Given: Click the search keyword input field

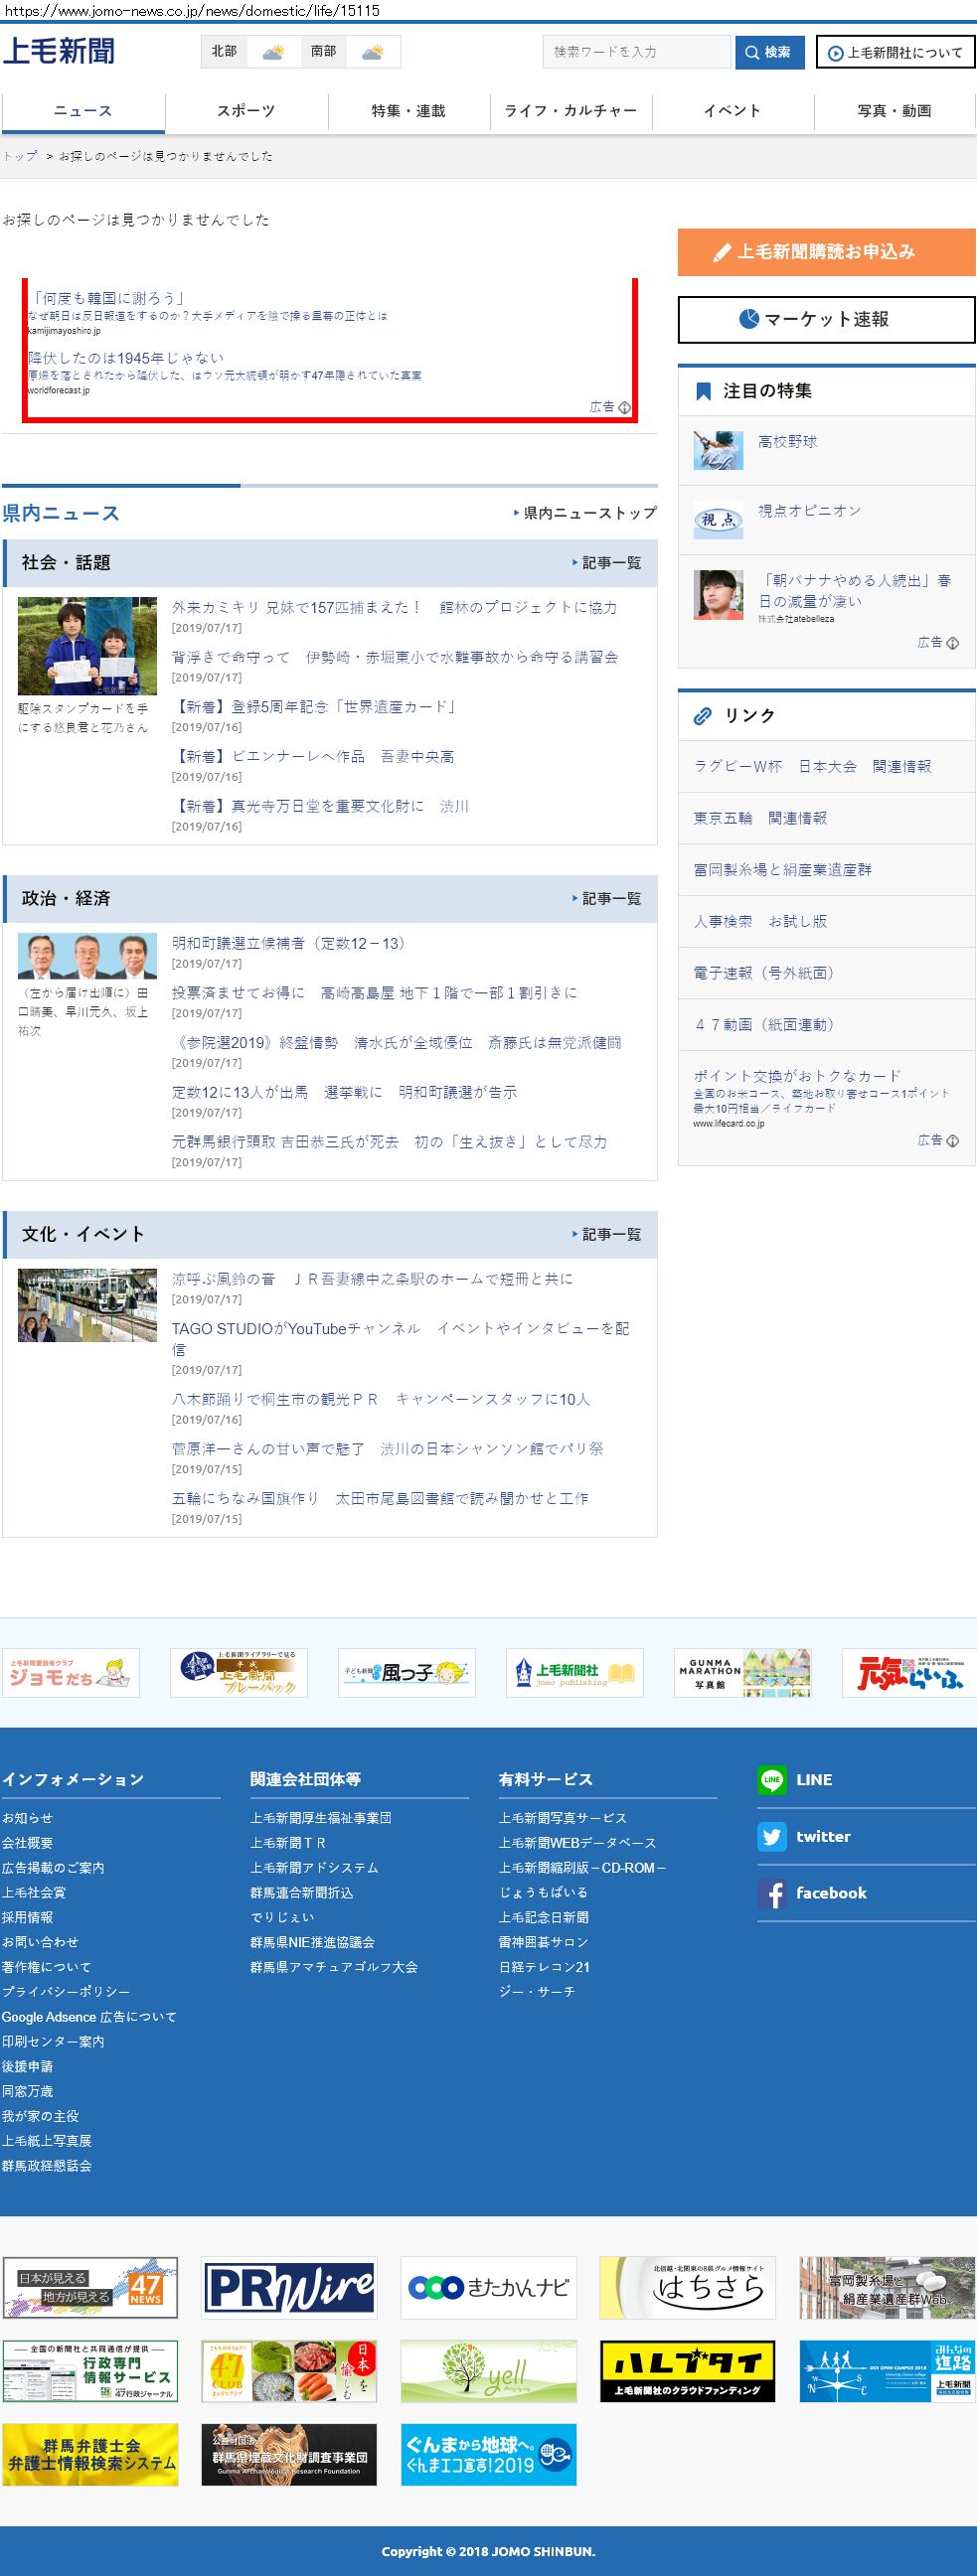Looking at the screenshot, I should pos(637,52).
